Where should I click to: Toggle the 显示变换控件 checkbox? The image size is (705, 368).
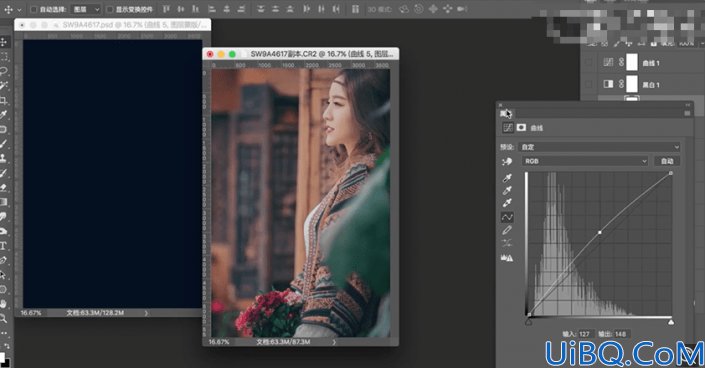tap(110, 9)
